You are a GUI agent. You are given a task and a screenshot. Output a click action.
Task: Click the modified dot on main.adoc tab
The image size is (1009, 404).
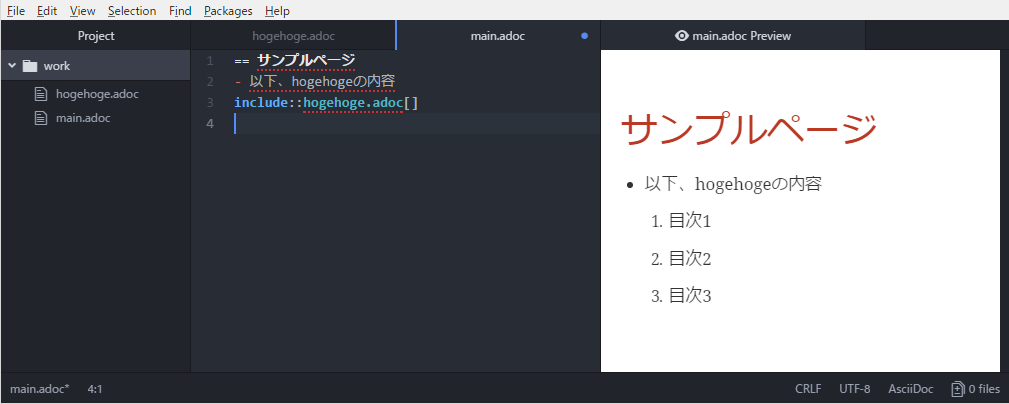[584, 36]
